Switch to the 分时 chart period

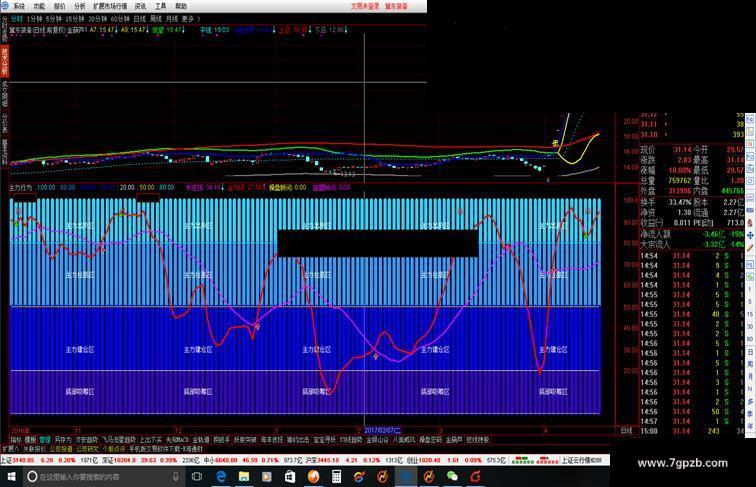[x=16, y=19]
